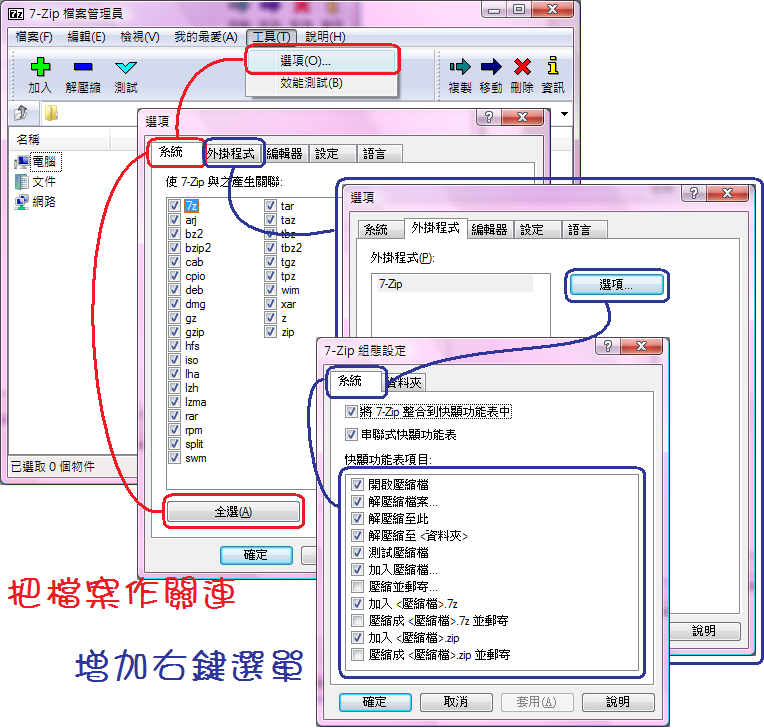The width and height of the screenshot is (764, 728).
Task: Open the address bar dropdown arrow
Action: click(x=565, y=114)
